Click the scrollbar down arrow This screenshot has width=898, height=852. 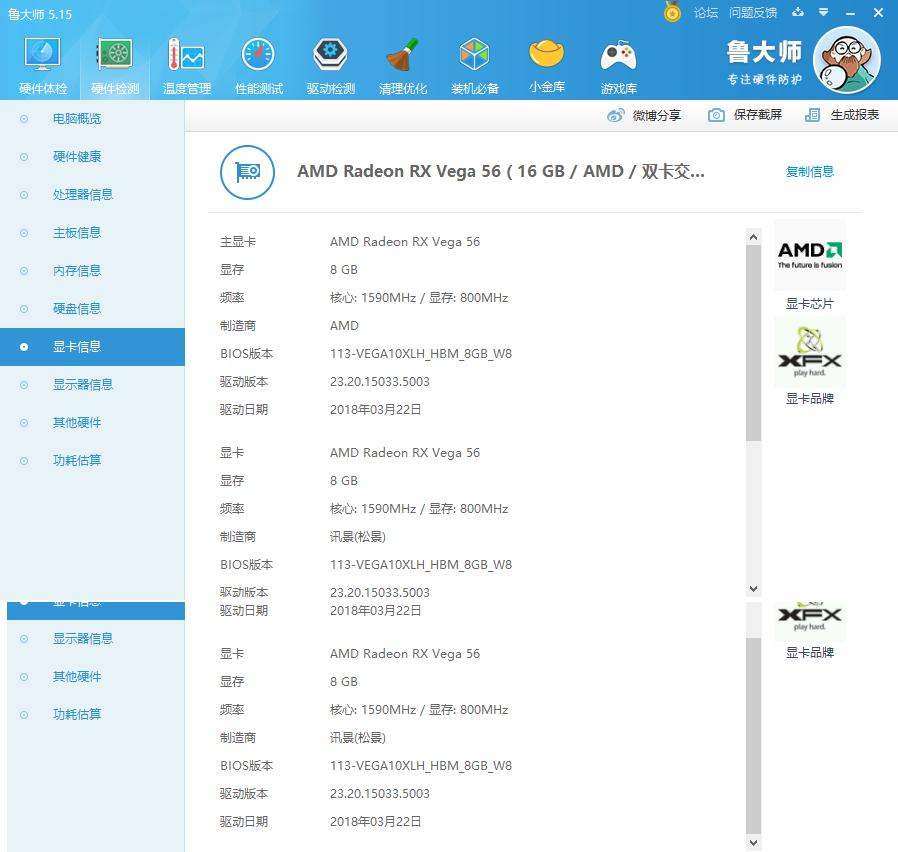pyautogui.click(x=753, y=588)
